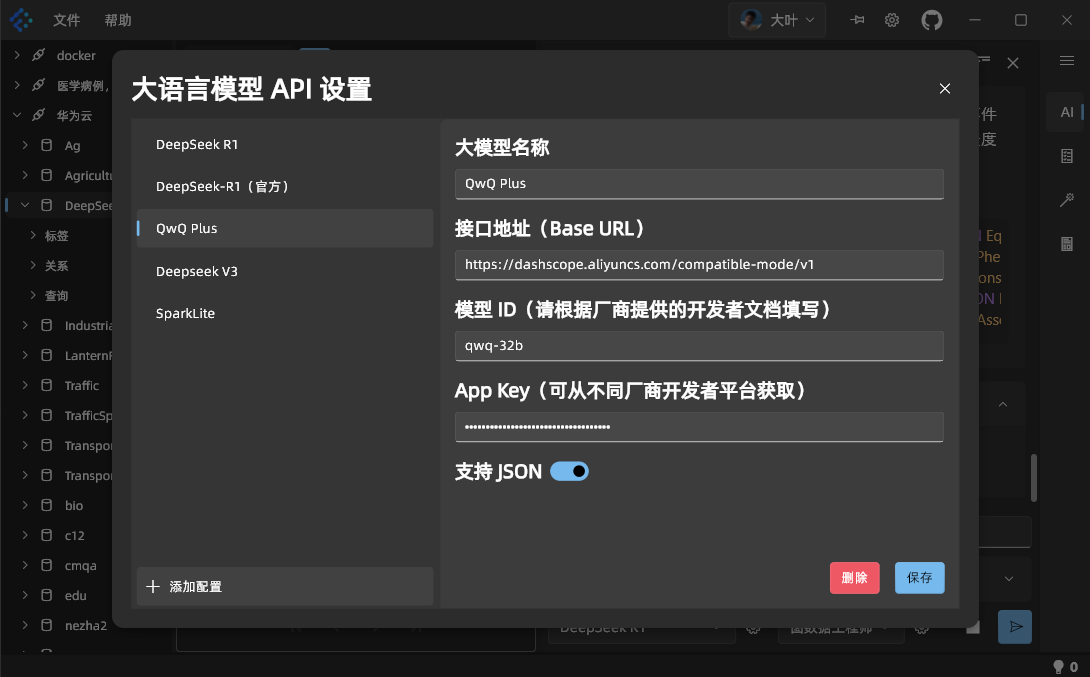Click the hamburger menu icon at right

tap(1067, 61)
